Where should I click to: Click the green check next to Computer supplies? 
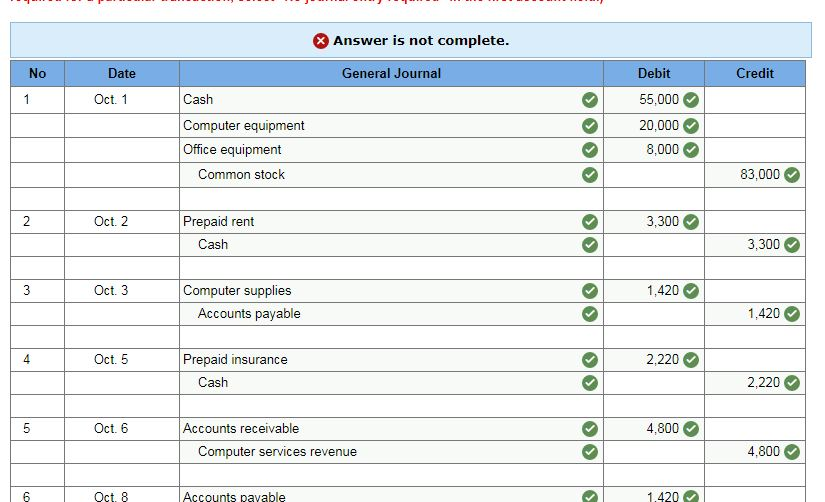pos(590,291)
